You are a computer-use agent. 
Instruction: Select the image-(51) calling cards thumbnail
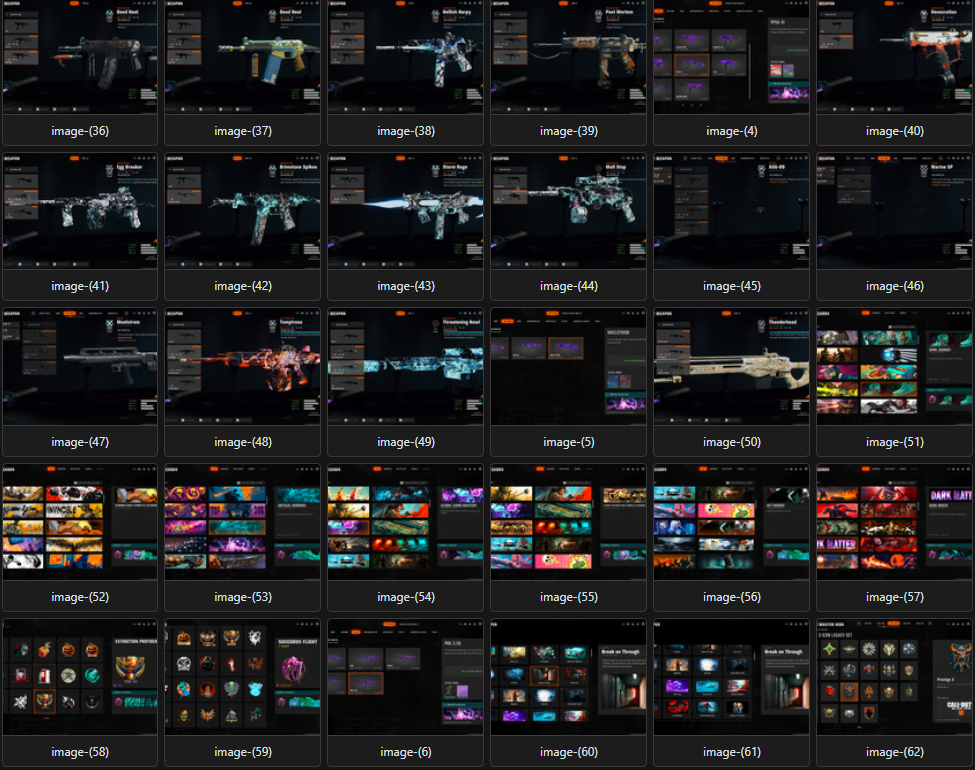pyautogui.click(x=894, y=367)
